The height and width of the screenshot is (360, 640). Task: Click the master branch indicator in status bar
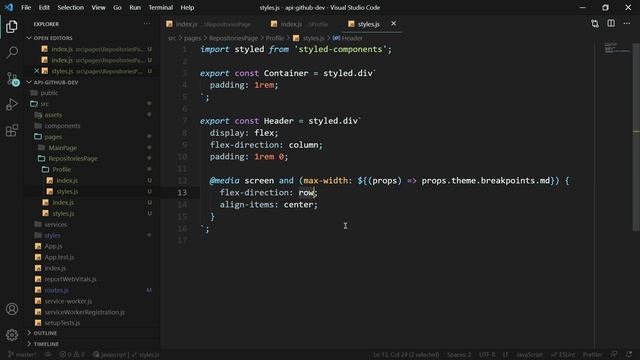[22, 355]
